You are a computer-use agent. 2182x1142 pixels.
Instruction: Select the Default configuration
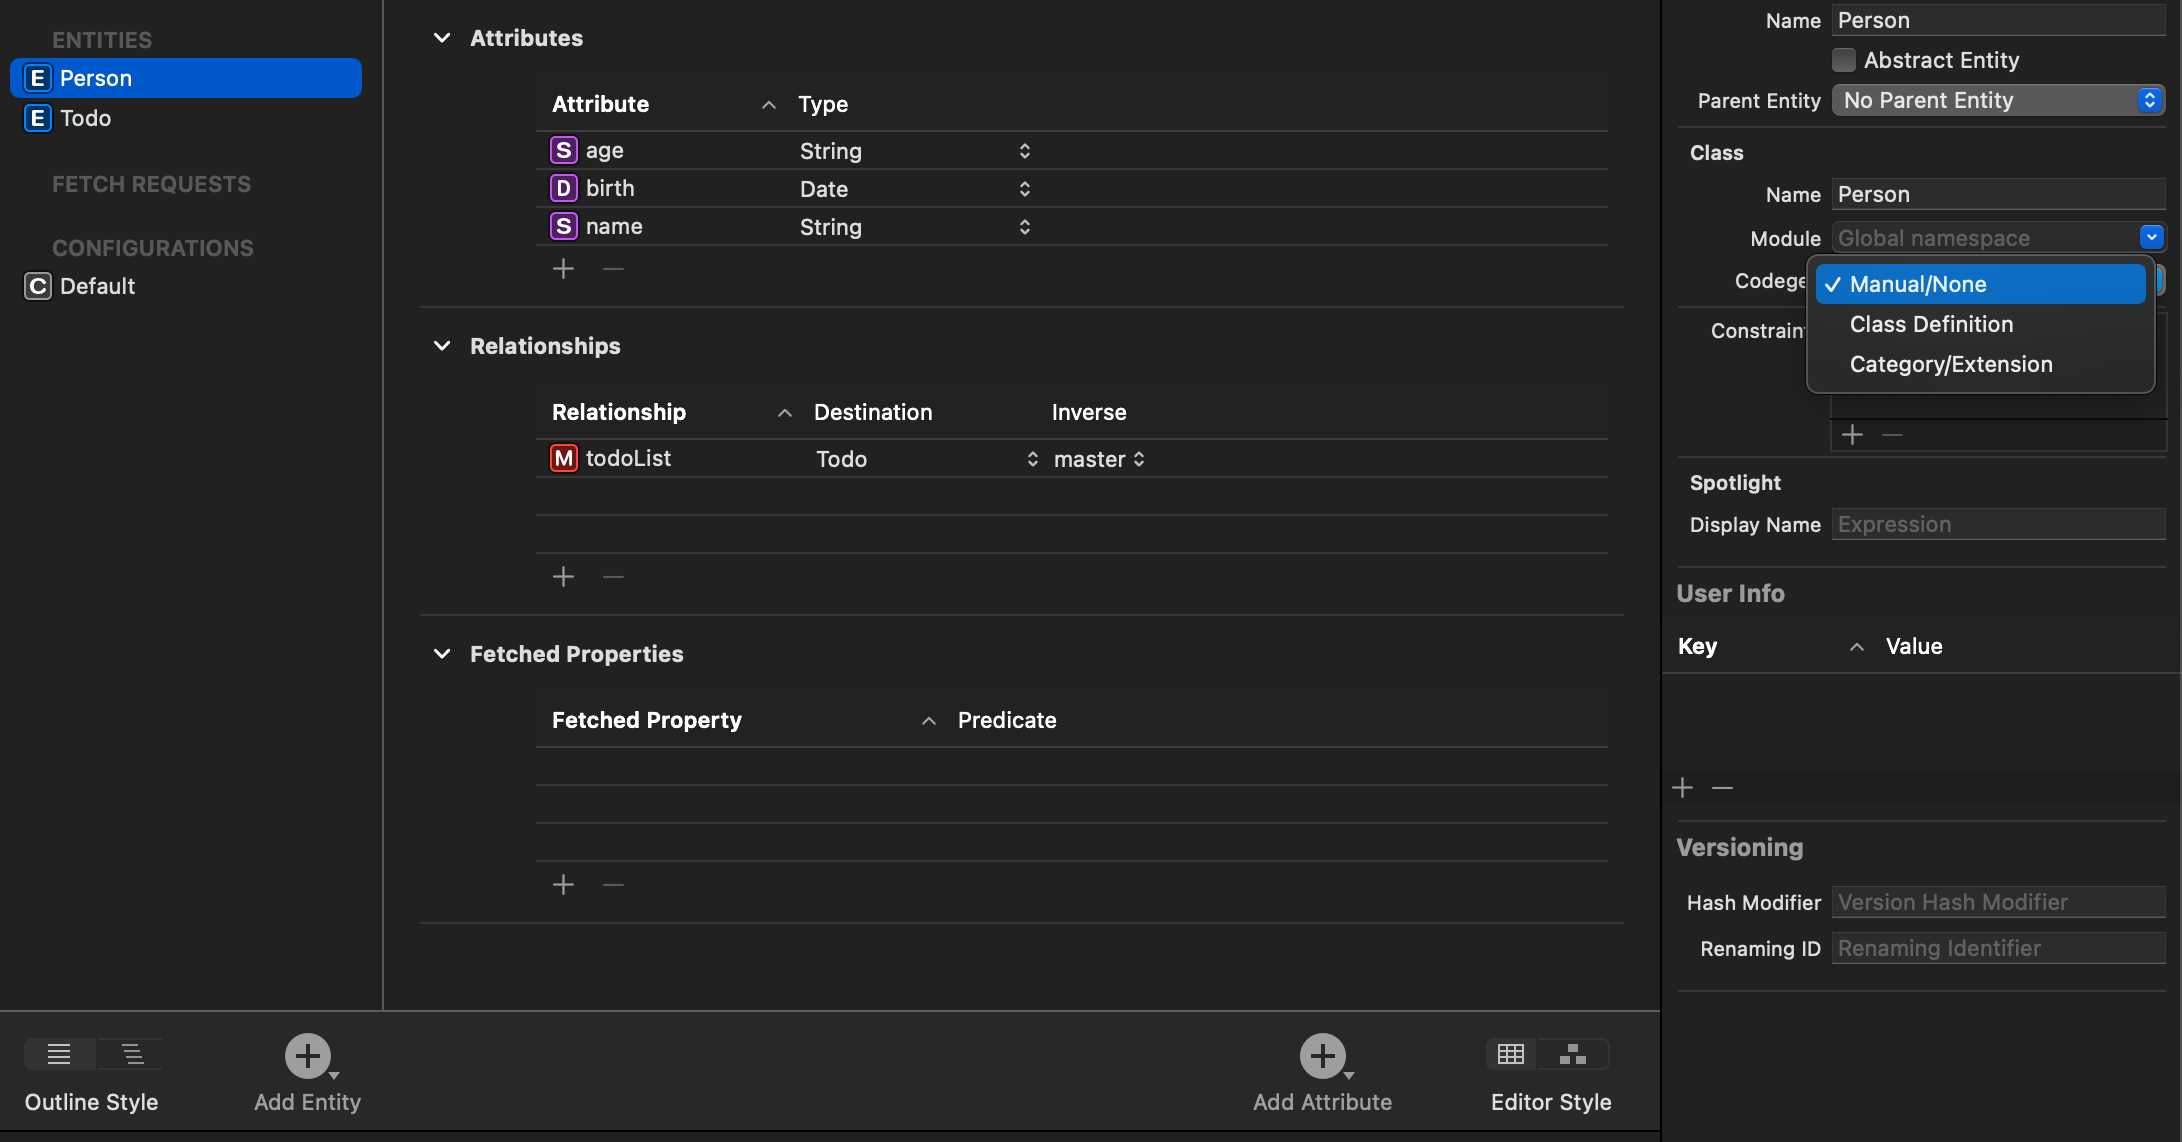[x=97, y=286]
